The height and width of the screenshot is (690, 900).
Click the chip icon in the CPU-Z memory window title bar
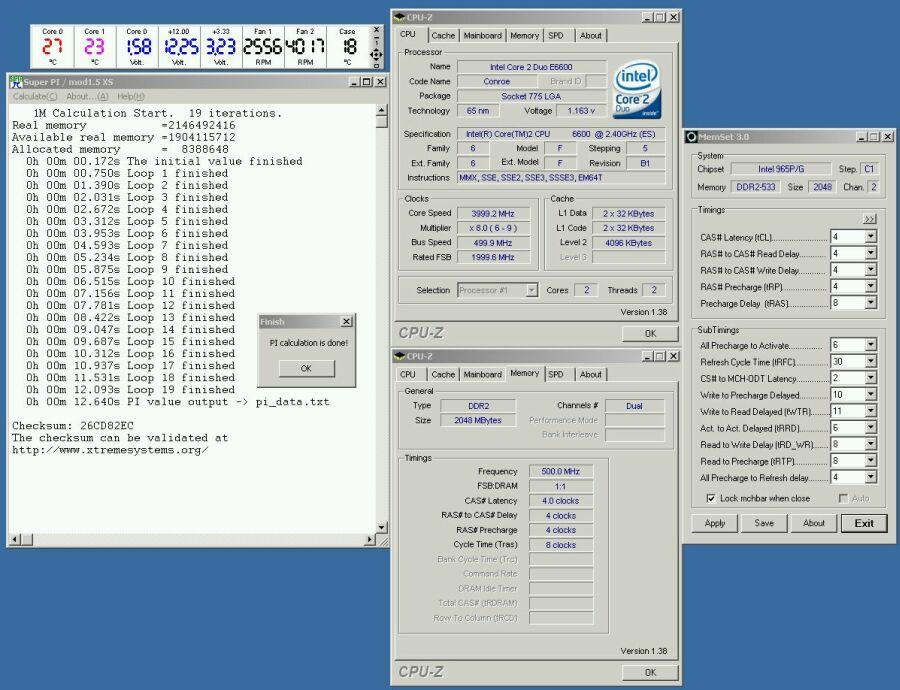click(x=400, y=356)
